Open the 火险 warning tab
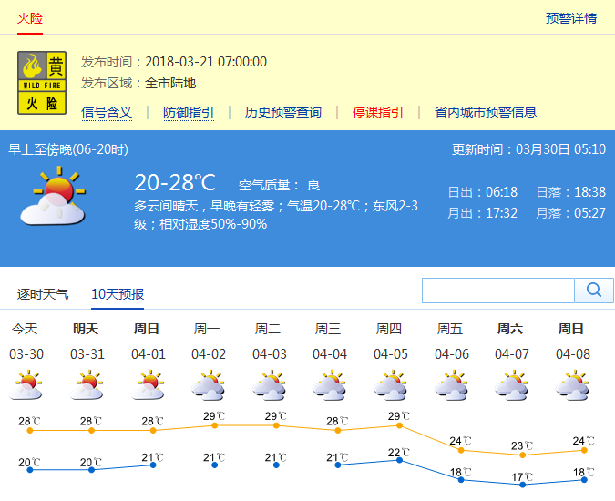This screenshot has height=501, width=615. coord(29,18)
